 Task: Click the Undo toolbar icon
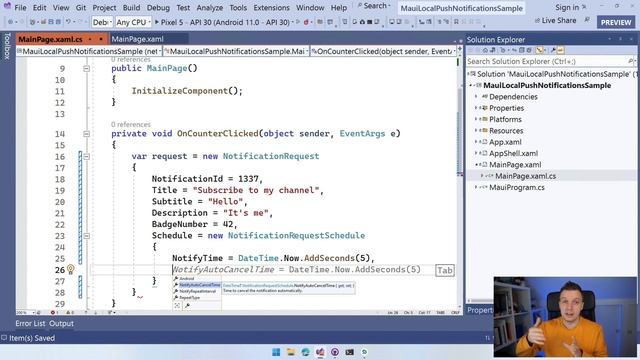[68, 22]
